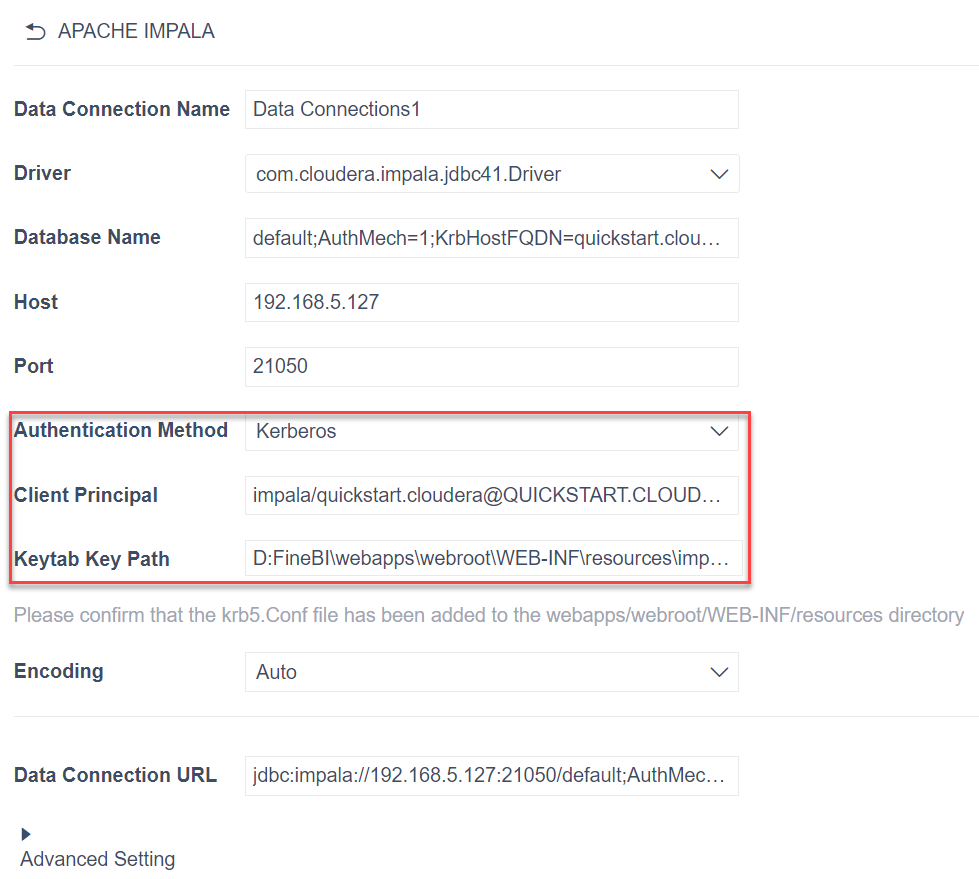Click the Data Connection URL field
This screenshot has height=879, width=979.
(x=491, y=775)
